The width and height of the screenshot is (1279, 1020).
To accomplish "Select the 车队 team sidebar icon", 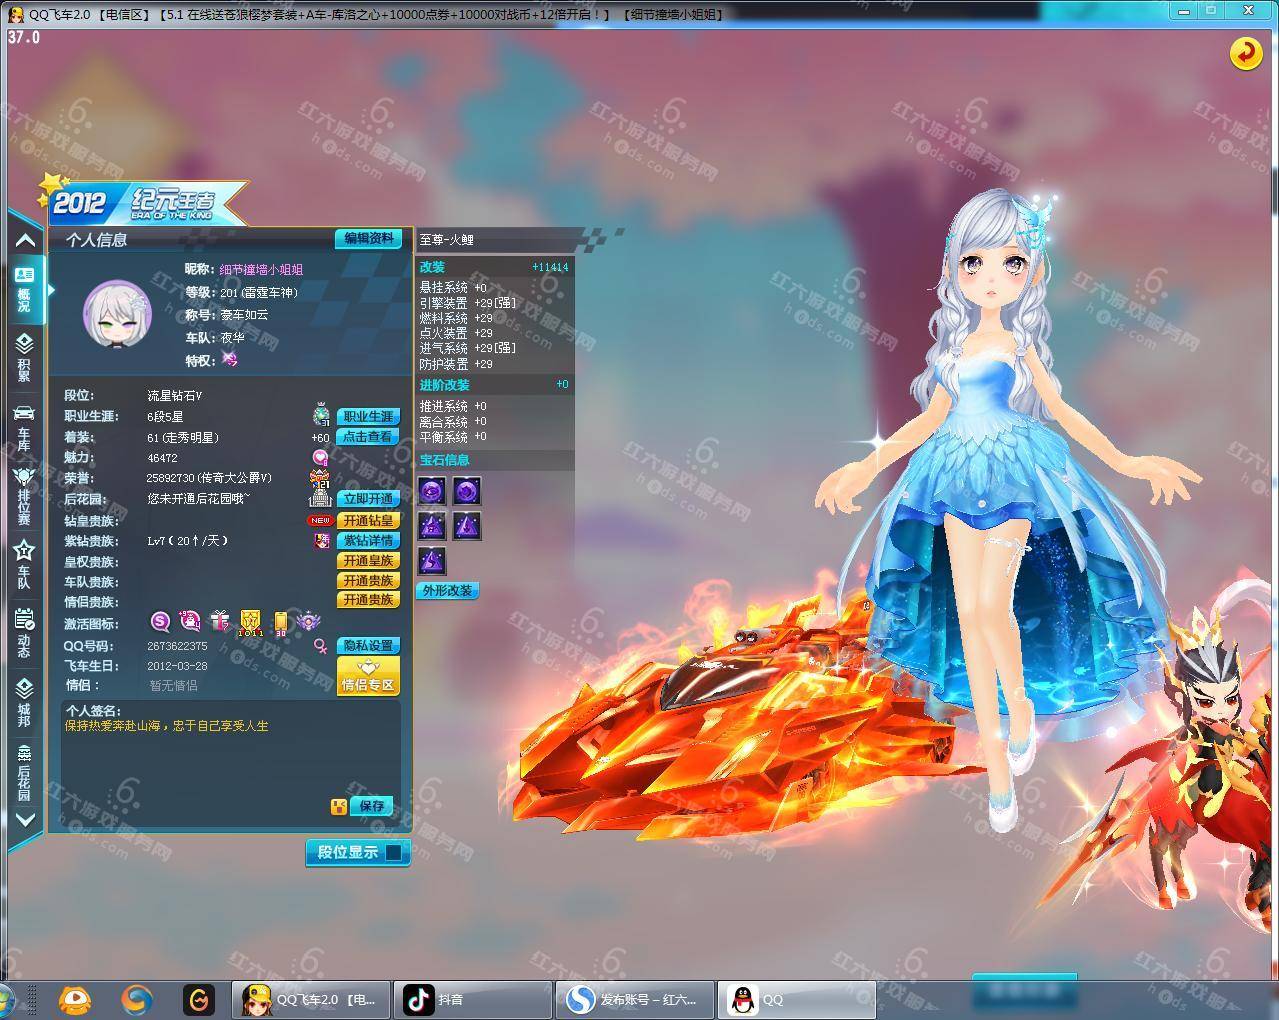I will point(24,564).
